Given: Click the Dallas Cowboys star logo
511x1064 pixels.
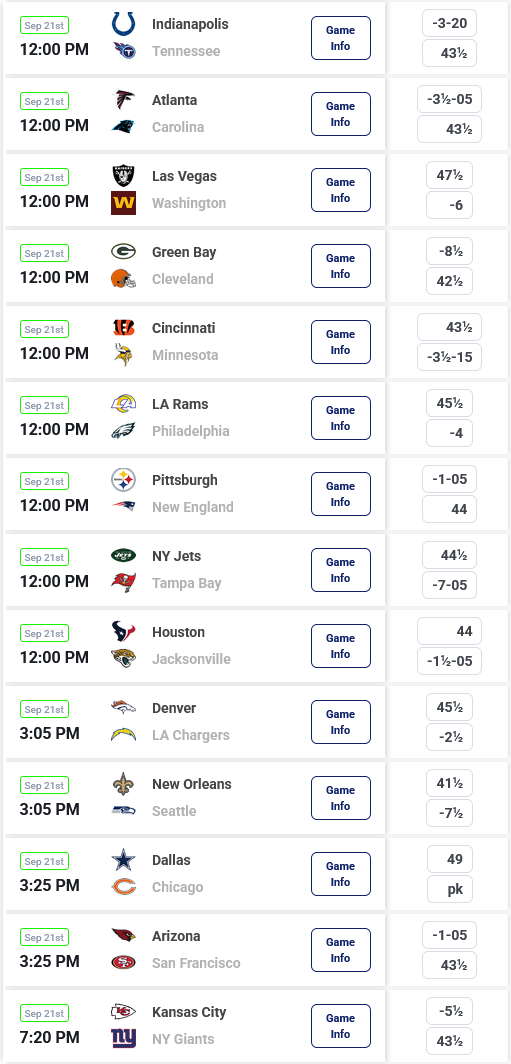Looking at the screenshot, I should point(124,860).
